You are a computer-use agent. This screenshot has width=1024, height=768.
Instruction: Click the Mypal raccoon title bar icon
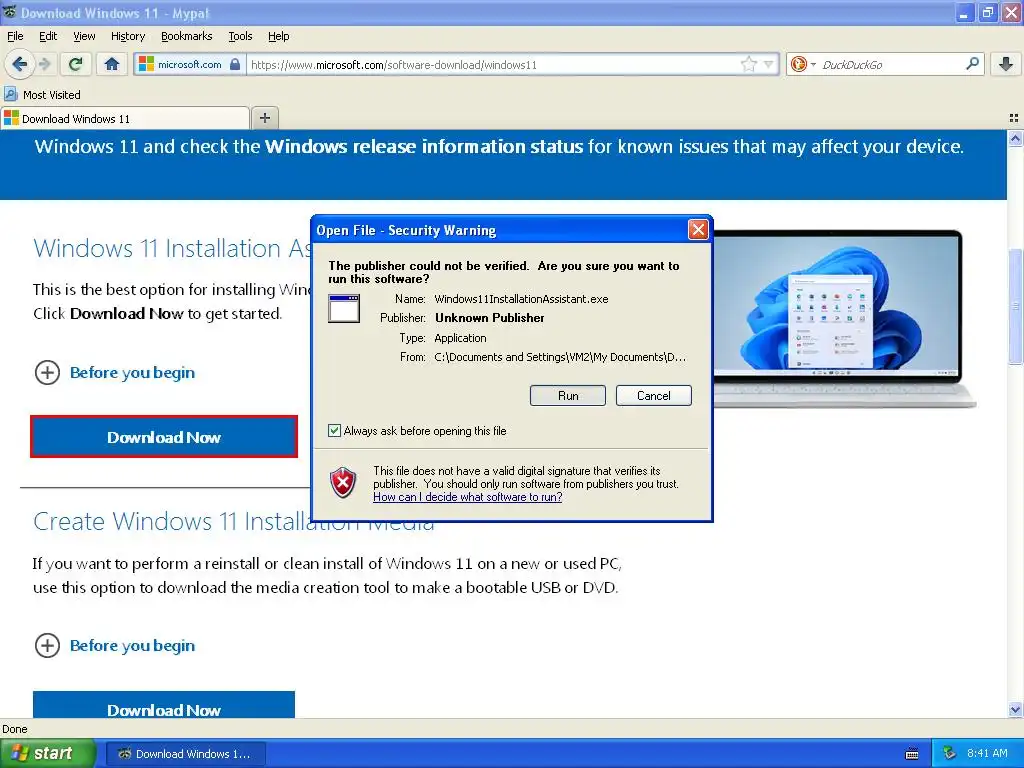9,12
